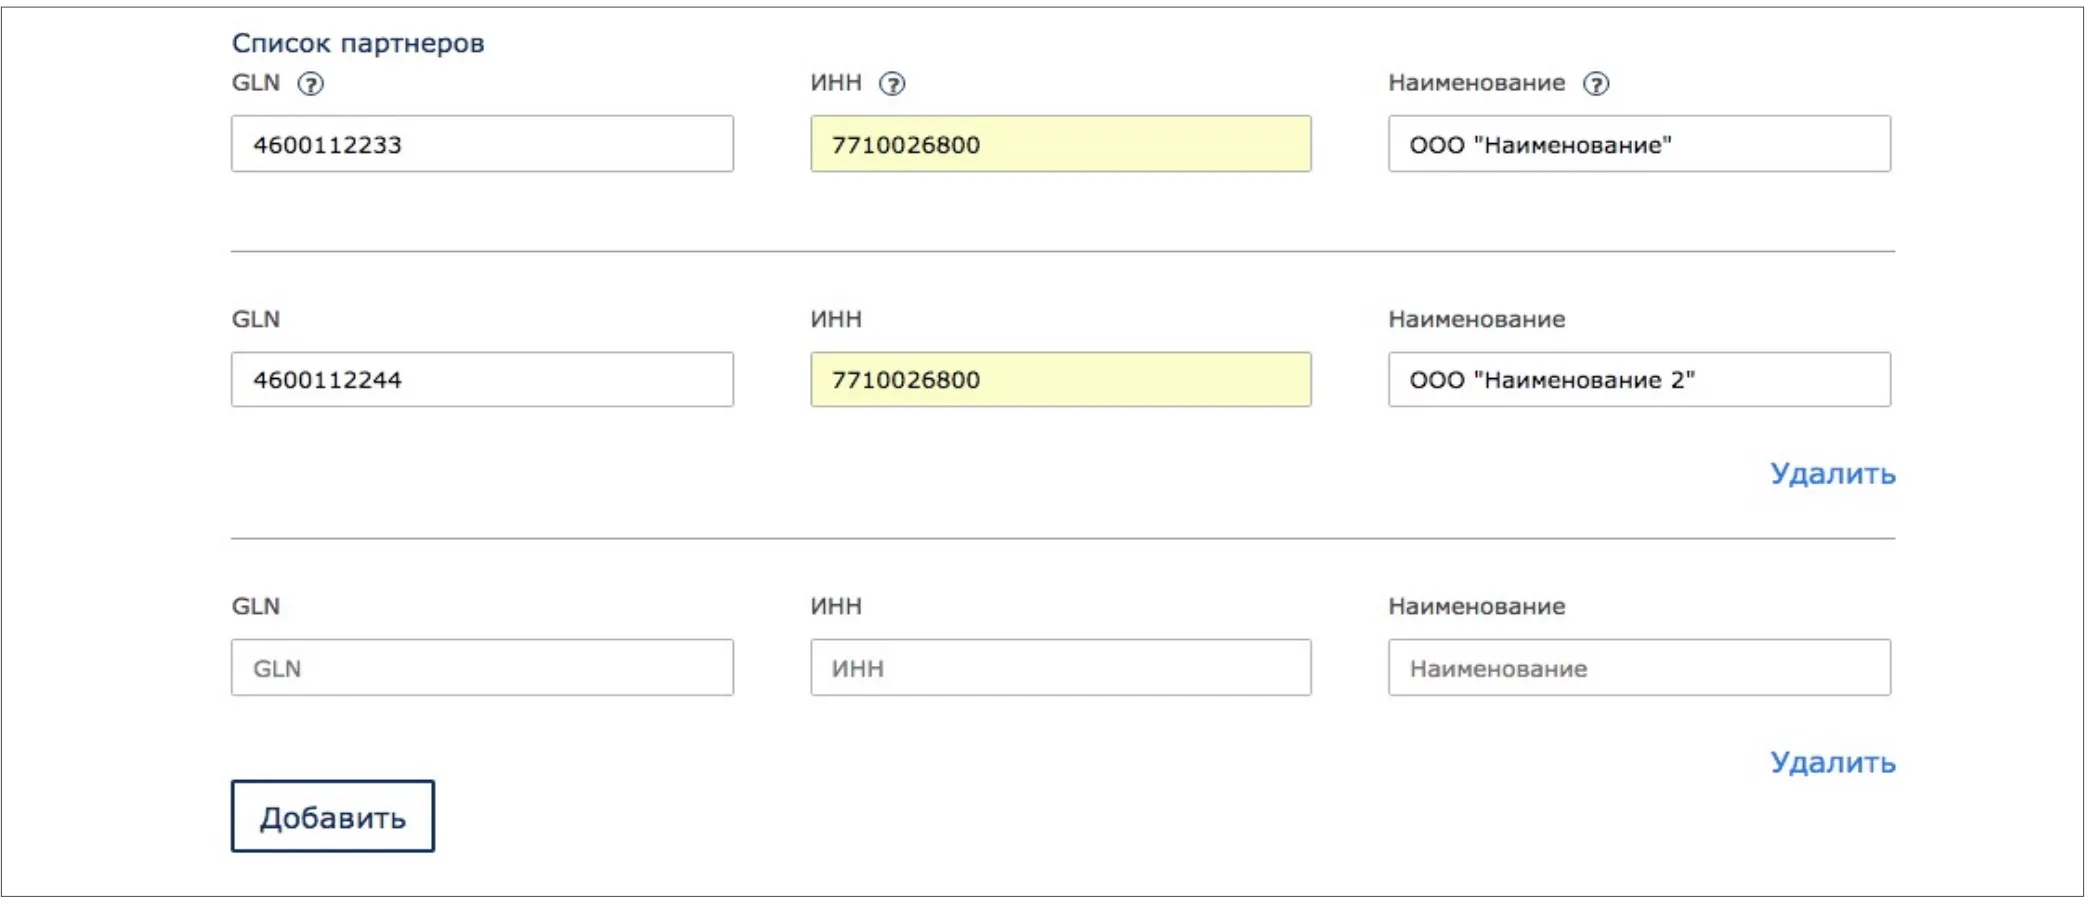Screen dimensions: 2092x898
Task: Click the field with ООО "Наименование"
Action: [x=1638, y=144]
